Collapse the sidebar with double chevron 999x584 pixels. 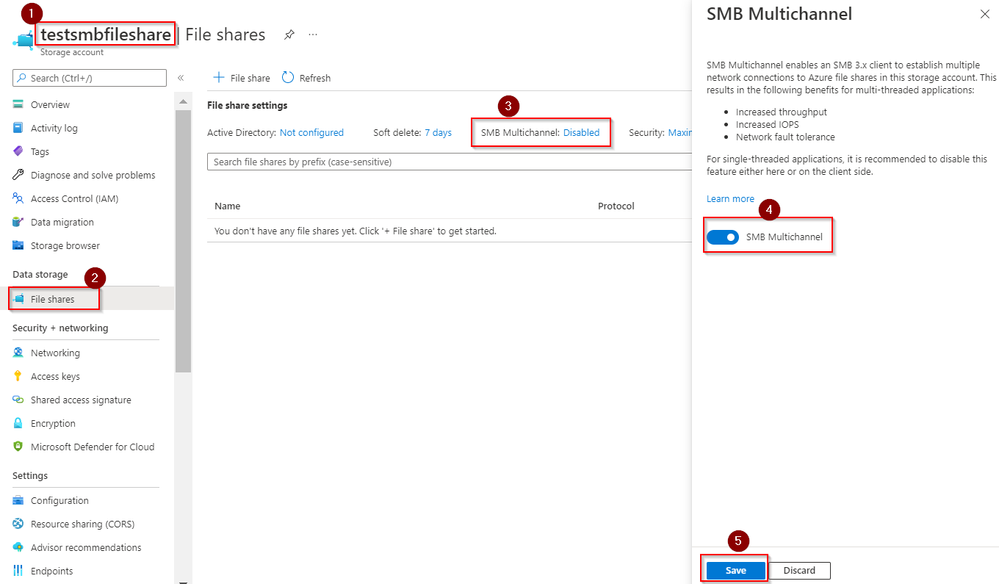(x=181, y=78)
